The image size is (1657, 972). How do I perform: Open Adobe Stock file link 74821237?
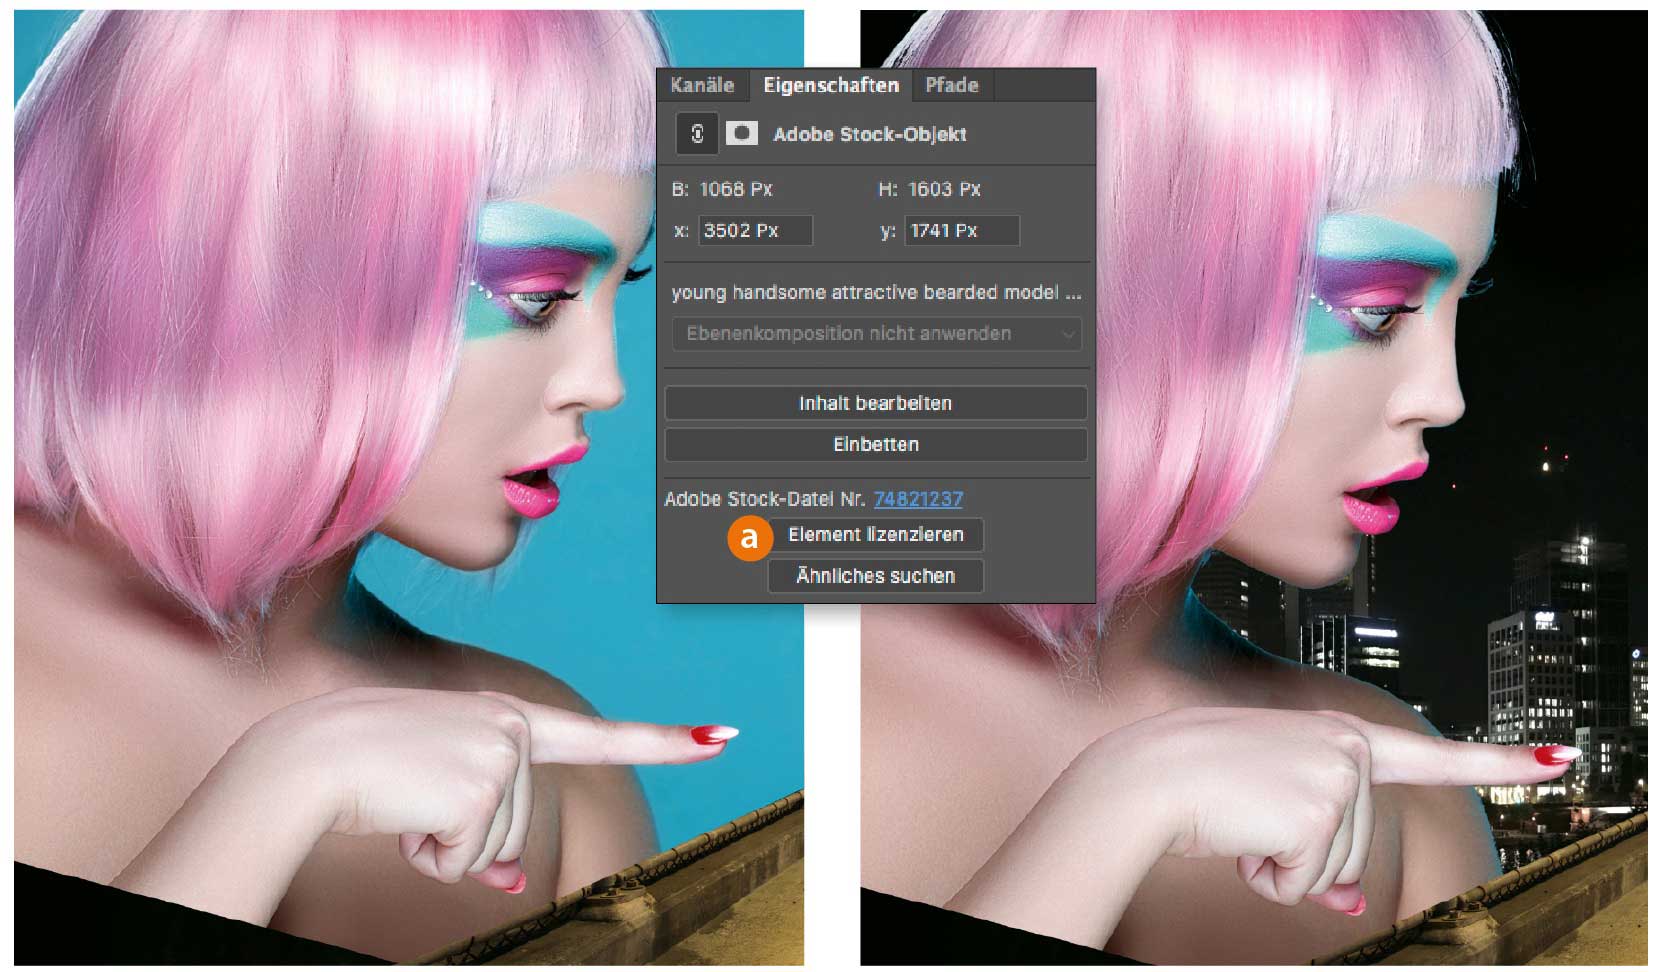coord(918,498)
